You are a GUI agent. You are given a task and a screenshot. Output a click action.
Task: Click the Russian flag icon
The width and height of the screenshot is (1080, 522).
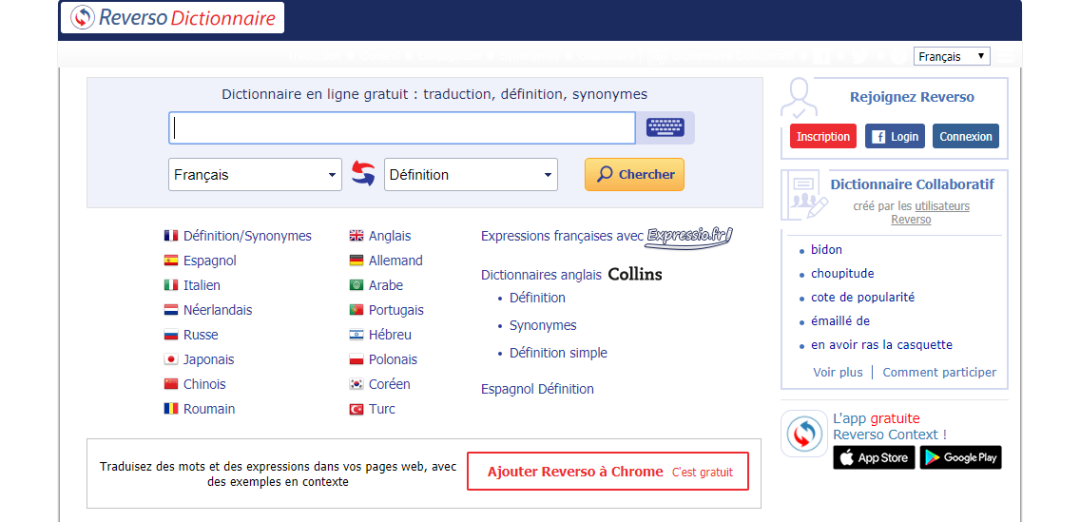point(171,335)
